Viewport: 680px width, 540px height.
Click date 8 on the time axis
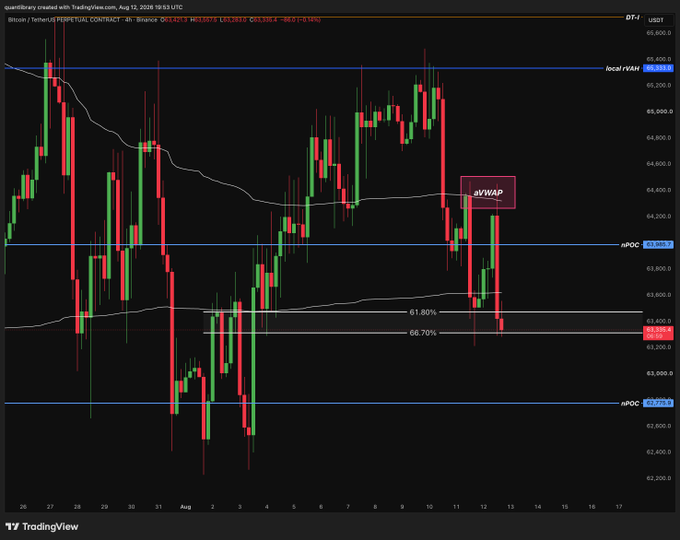pyautogui.click(x=375, y=507)
